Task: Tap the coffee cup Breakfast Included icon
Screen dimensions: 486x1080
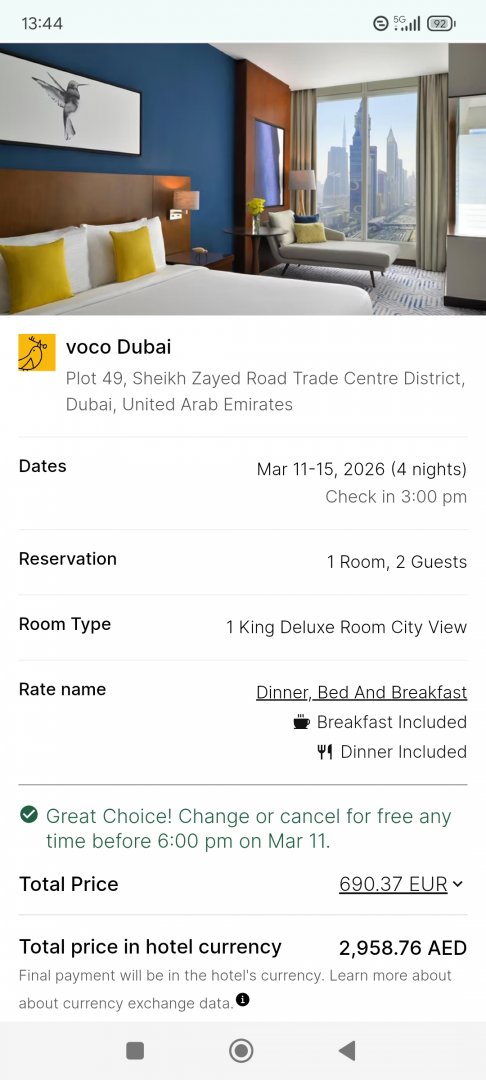Action: pos(302,722)
